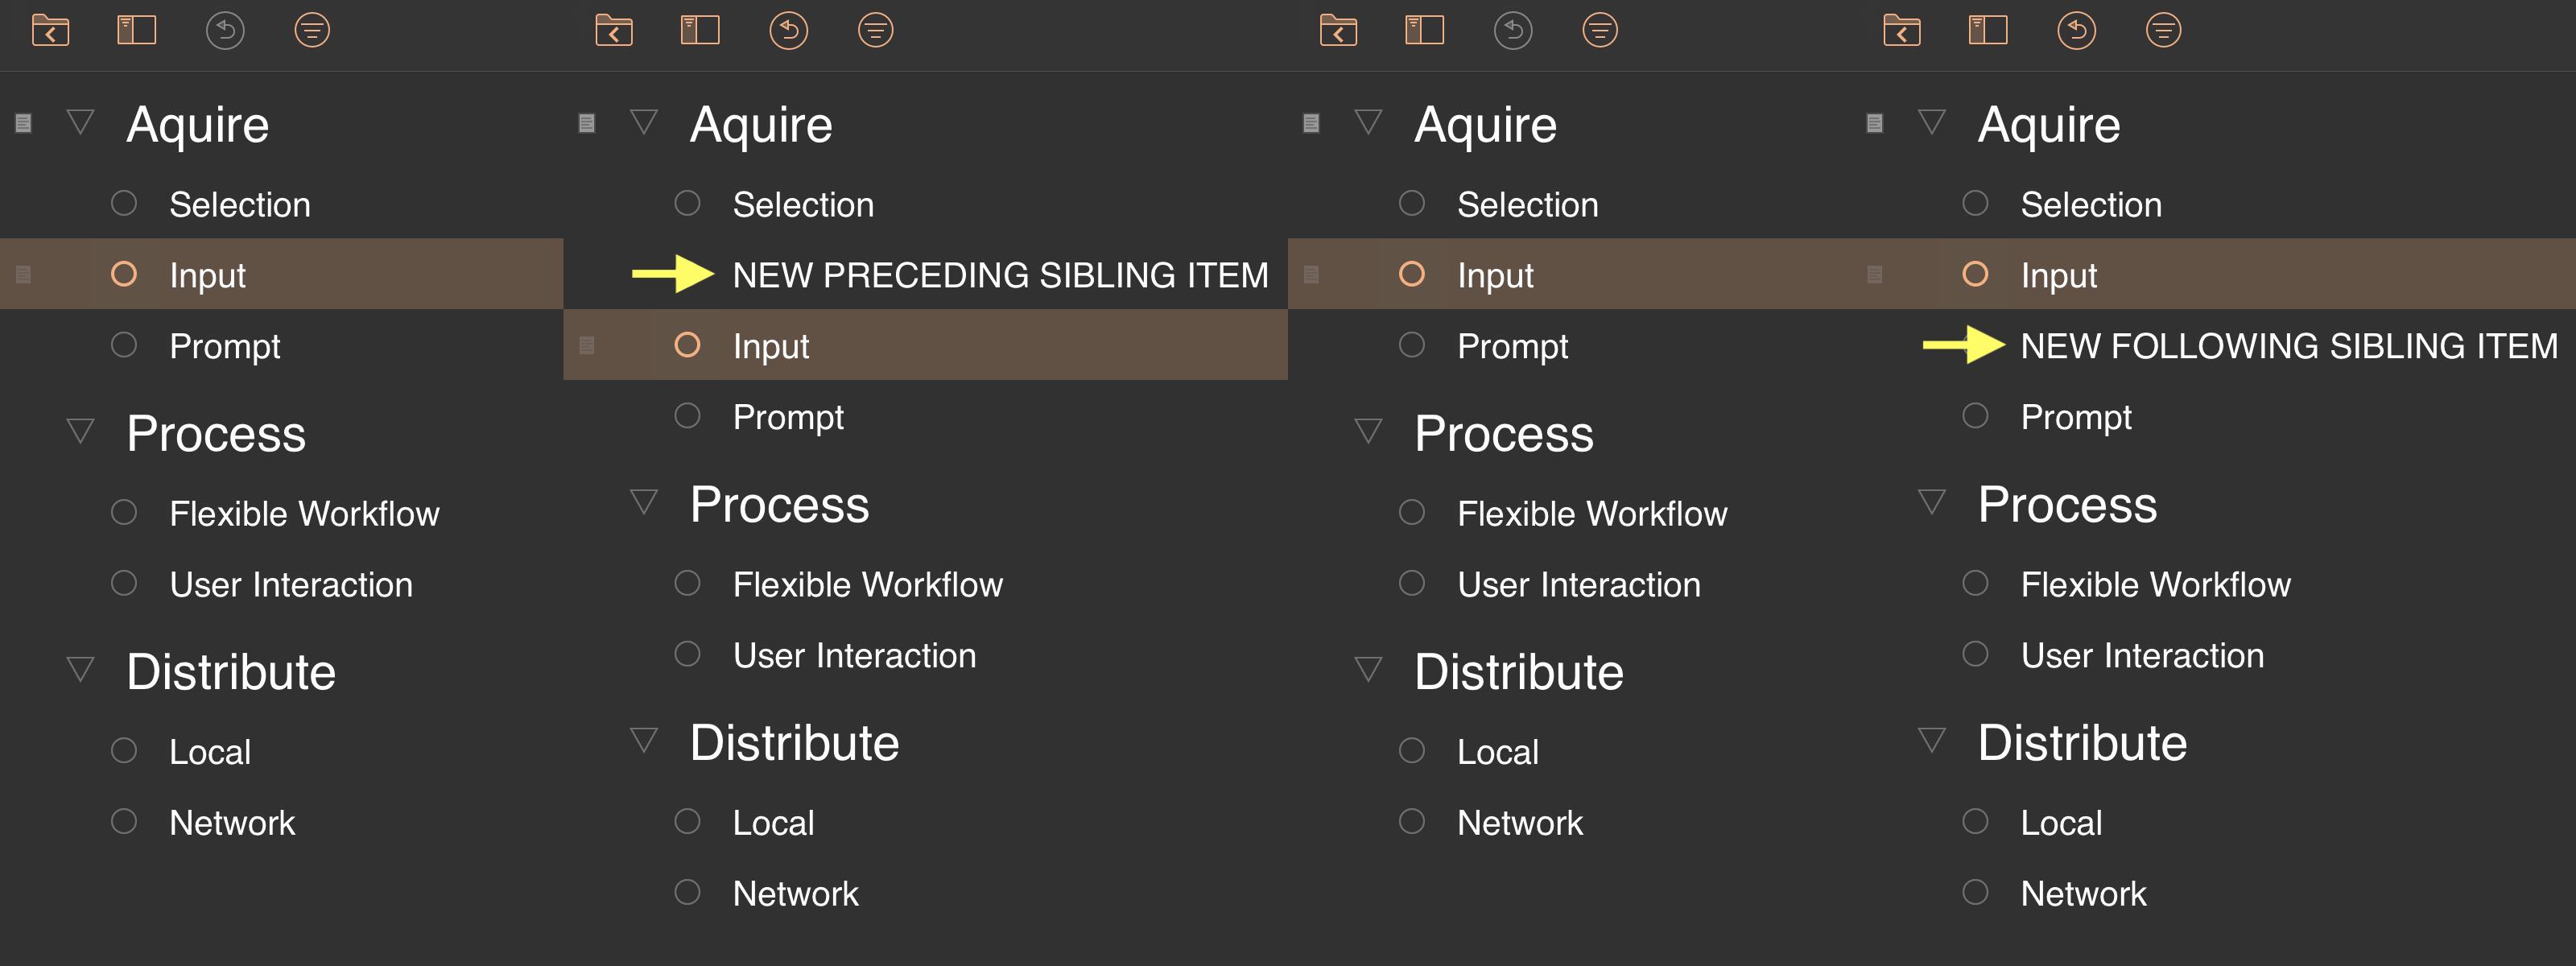
Task: Click yellow arrow beside NEW PRECEDING SIBLING ITEM
Action: pos(672,273)
